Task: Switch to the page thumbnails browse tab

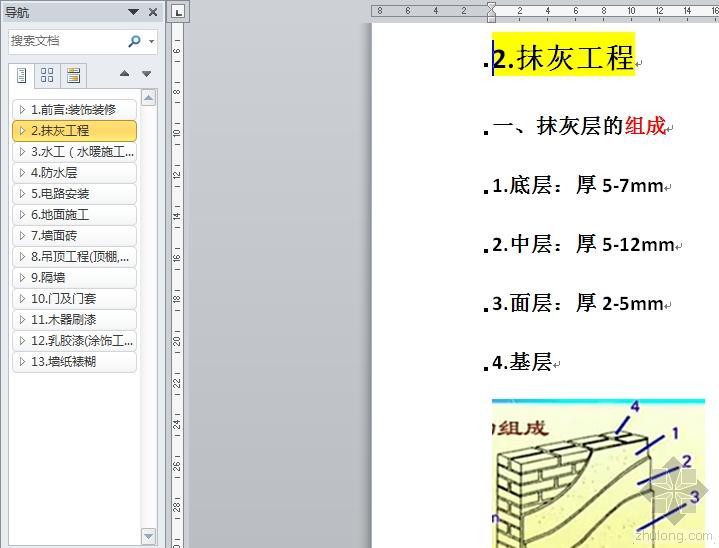Action: click(x=47, y=75)
